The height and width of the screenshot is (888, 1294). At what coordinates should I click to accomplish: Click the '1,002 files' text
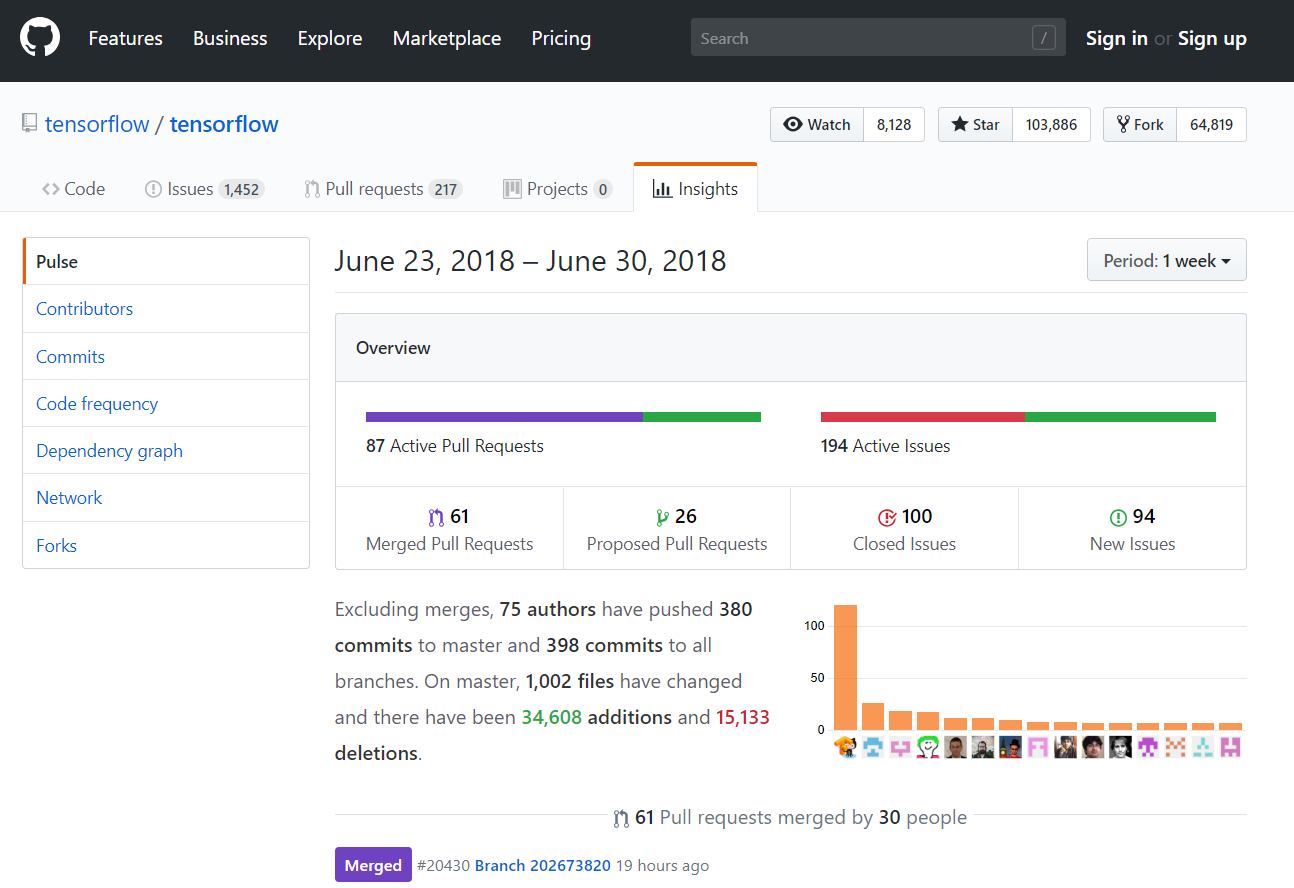point(571,681)
